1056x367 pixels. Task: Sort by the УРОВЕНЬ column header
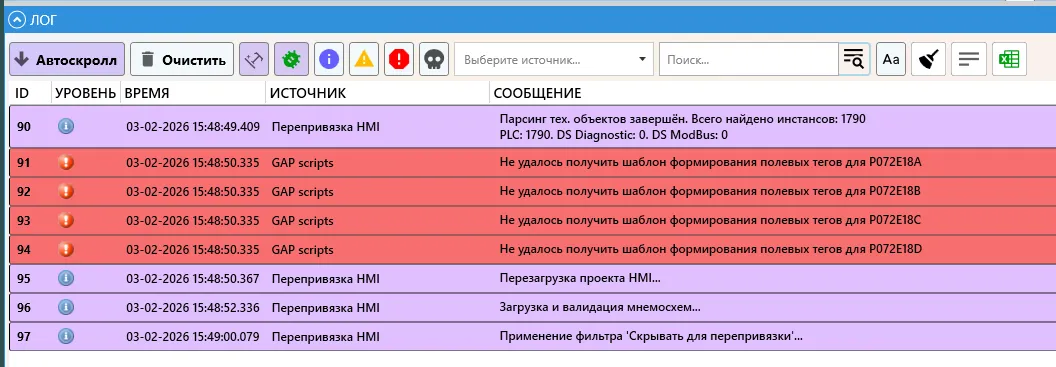[86, 93]
